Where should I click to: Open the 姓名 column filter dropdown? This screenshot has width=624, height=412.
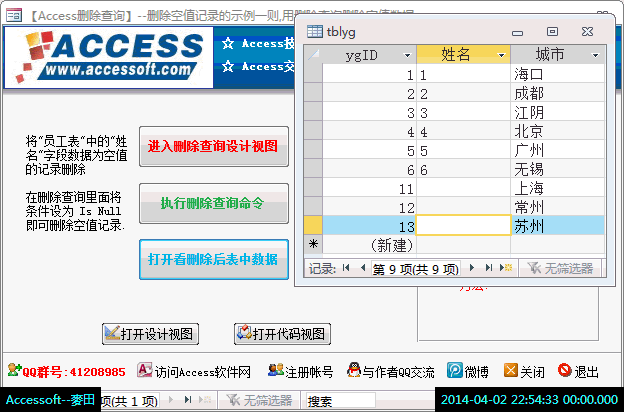(x=501, y=55)
